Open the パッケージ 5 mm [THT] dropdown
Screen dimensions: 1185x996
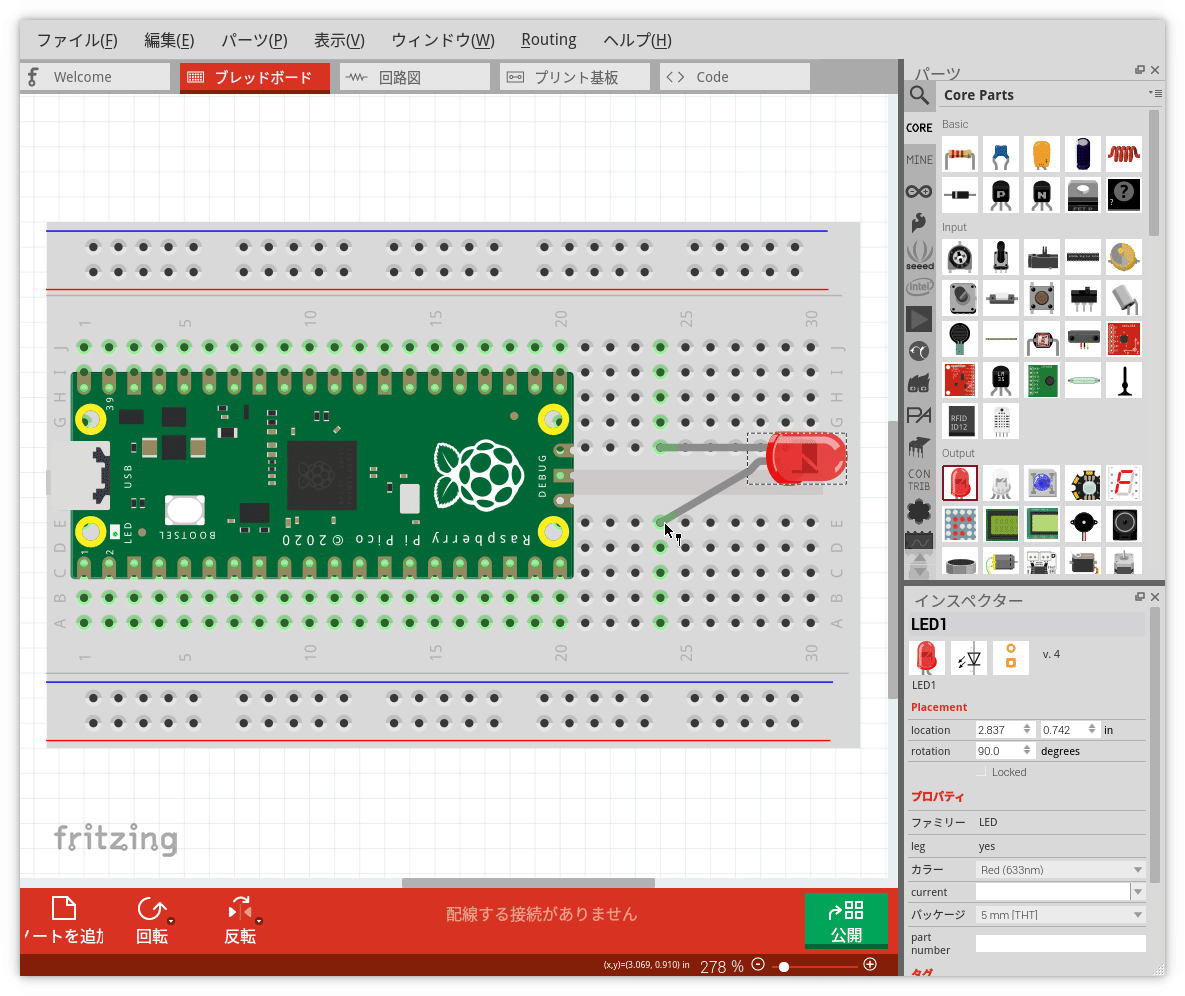tap(1060, 915)
